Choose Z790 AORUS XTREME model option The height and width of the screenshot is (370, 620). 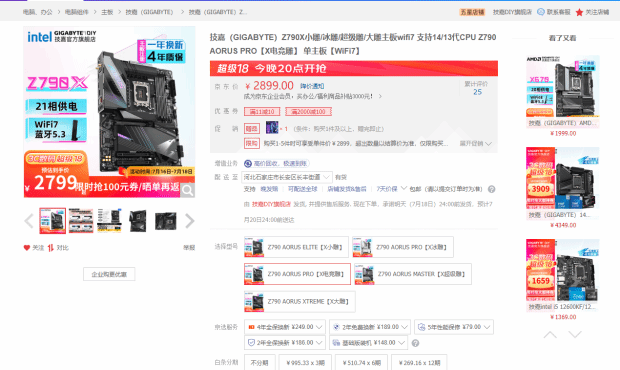coord(299,302)
